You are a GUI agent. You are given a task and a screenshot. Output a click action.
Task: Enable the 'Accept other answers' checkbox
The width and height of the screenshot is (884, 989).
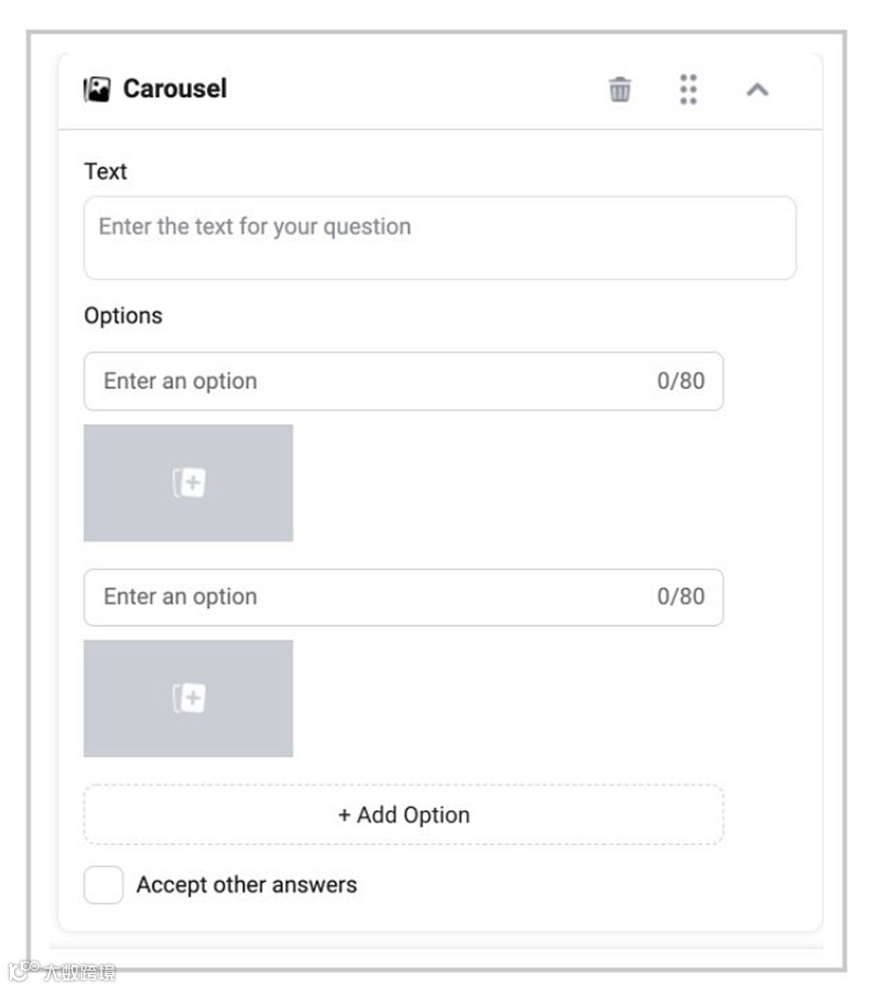(x=103, y=885)
